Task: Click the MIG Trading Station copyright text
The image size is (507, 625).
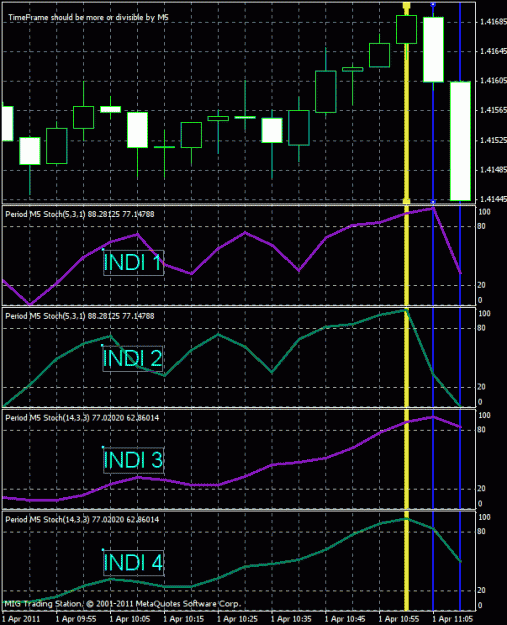Action: click(122, 604)
